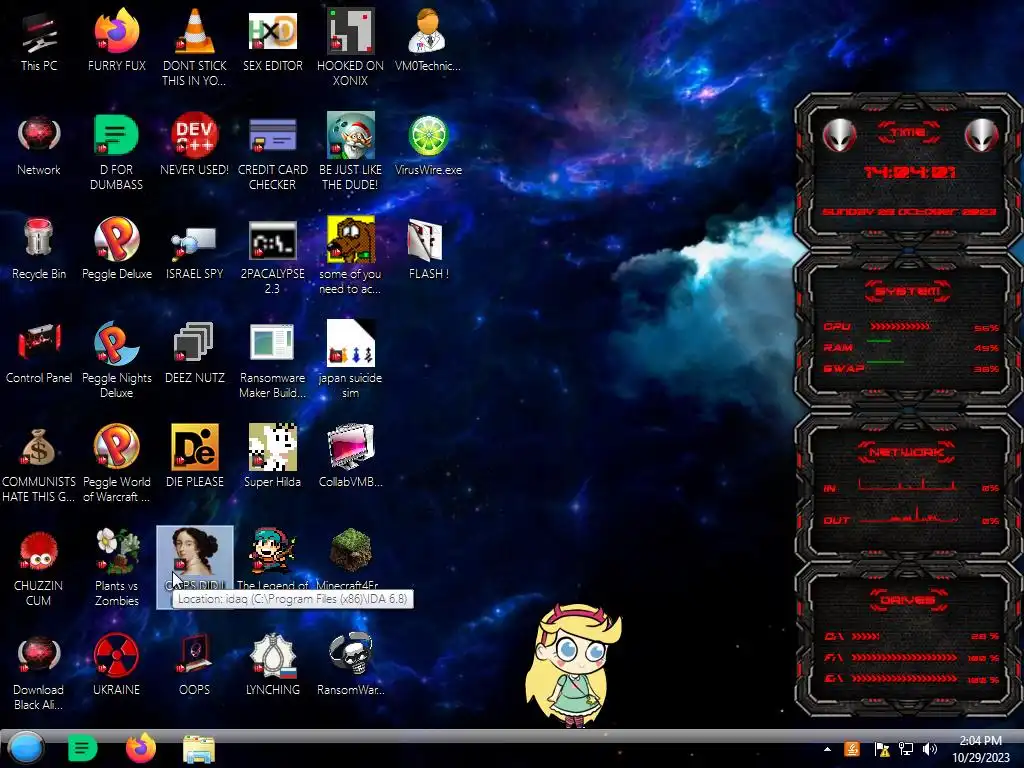Viewport: 1024px width, 768px height.
Task: Click the orange tray application icon
Action: [x=852, y=749]
